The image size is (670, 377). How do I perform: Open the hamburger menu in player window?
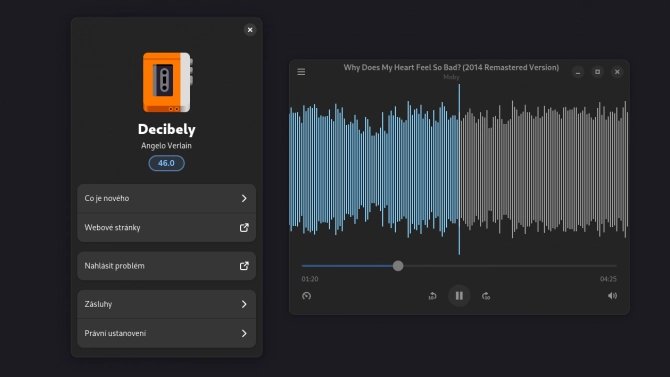[301, 72]
